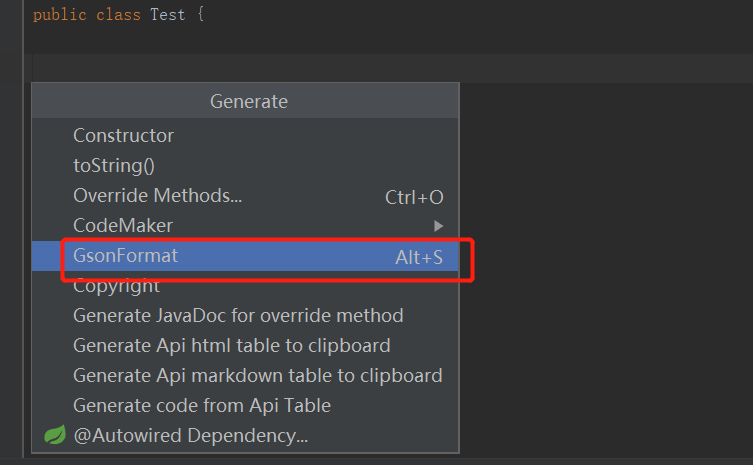The height and width of the screenshot is (465, 753).
Task: Click the editor gutter left of class declaration
Action: [x=11, y=15]
